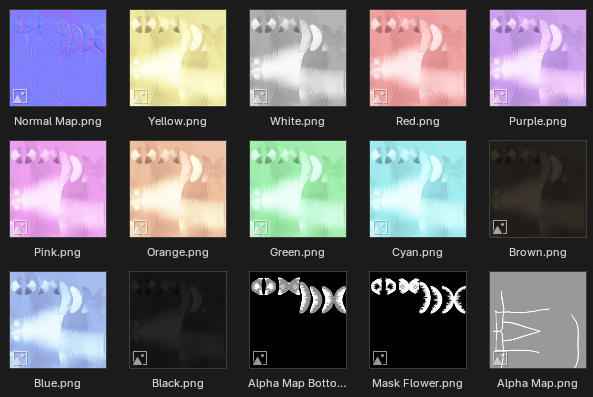Select the gray Alpha Map.png thumbnail
Screen dimensions: 593x397
[538, 320]
